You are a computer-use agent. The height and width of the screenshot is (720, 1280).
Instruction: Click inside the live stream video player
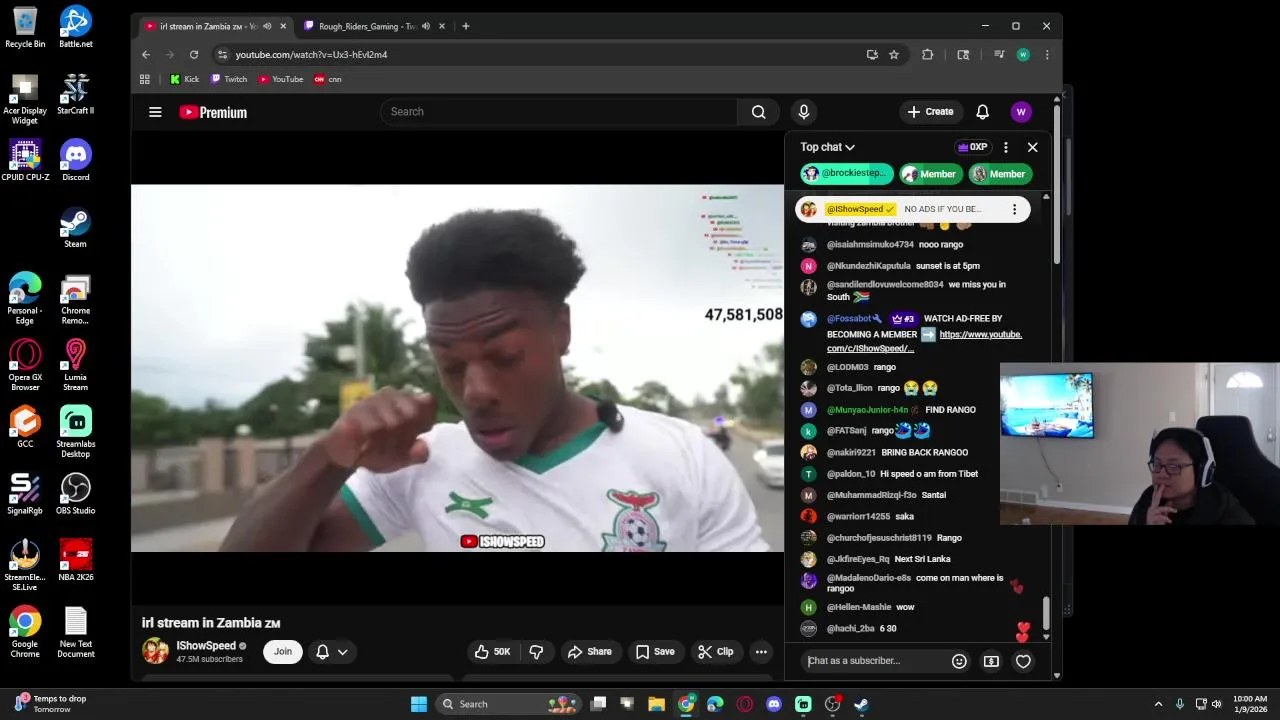pos(457,368)
